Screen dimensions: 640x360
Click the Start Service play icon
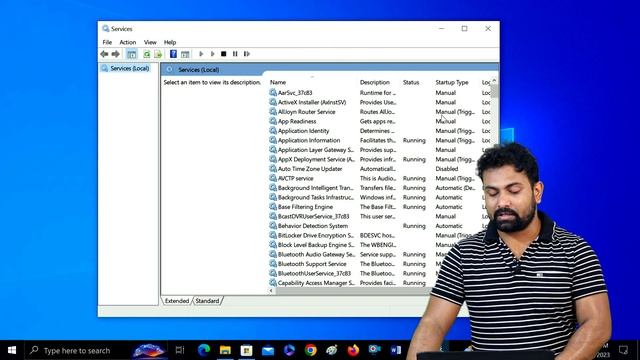coord(201,54)
